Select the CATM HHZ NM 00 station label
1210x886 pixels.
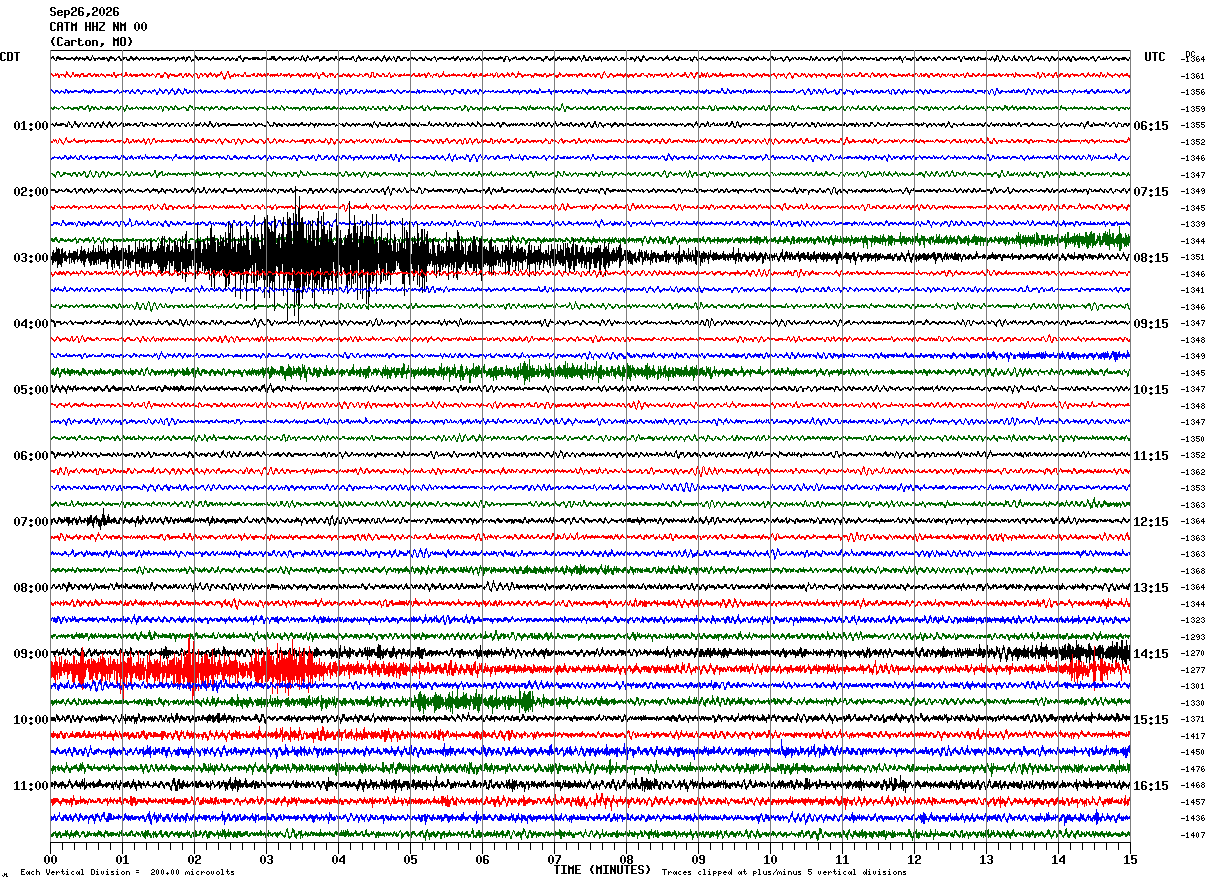pyautogui.click(x=98, y=27)
